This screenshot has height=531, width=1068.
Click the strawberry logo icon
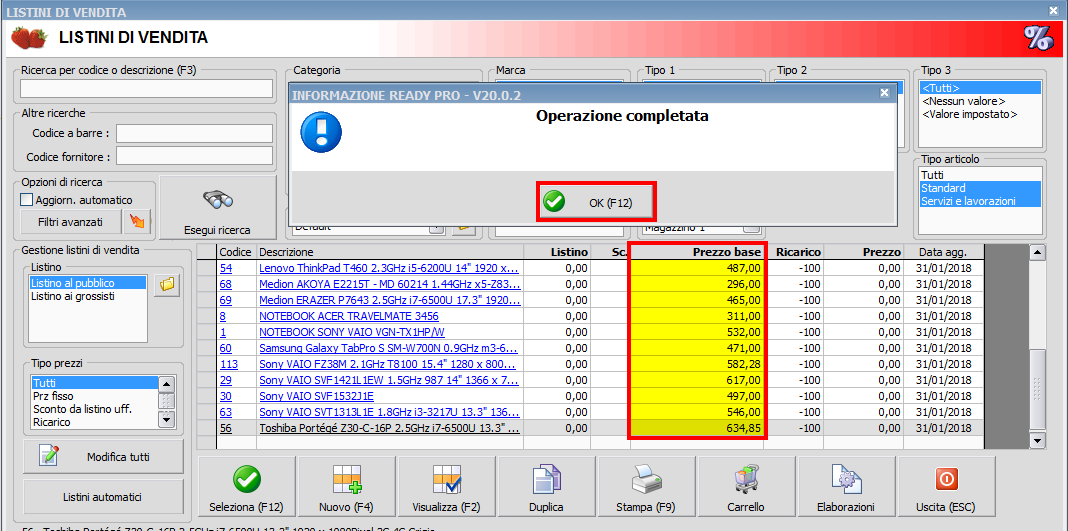tap(30, 37)
